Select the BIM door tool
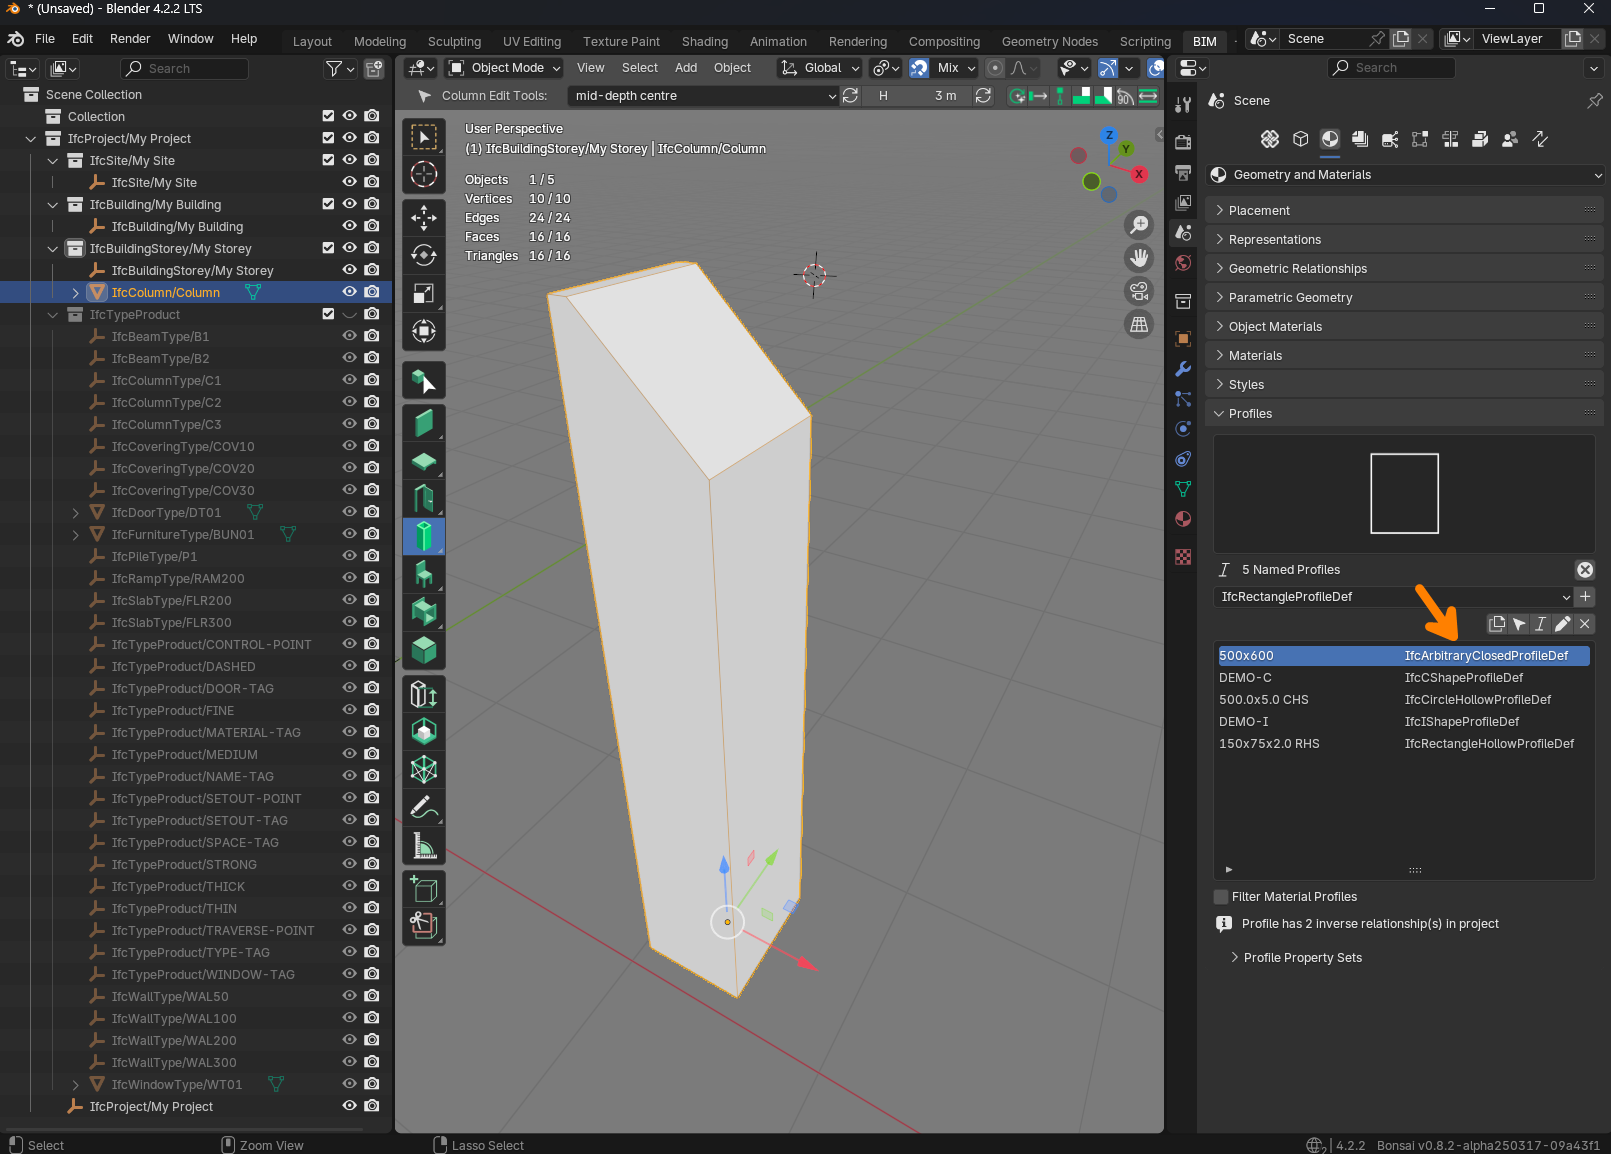This screenshot has height=1154, width=1611. (x=424, y=498)
